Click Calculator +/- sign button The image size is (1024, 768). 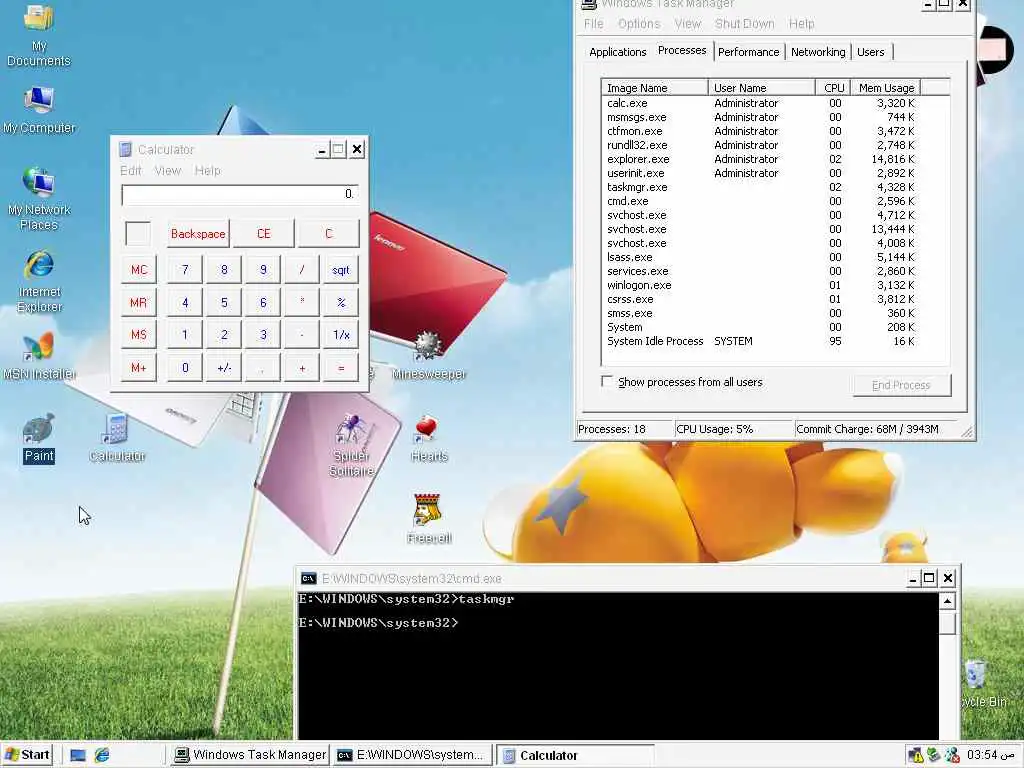click(x=224, y=368)
